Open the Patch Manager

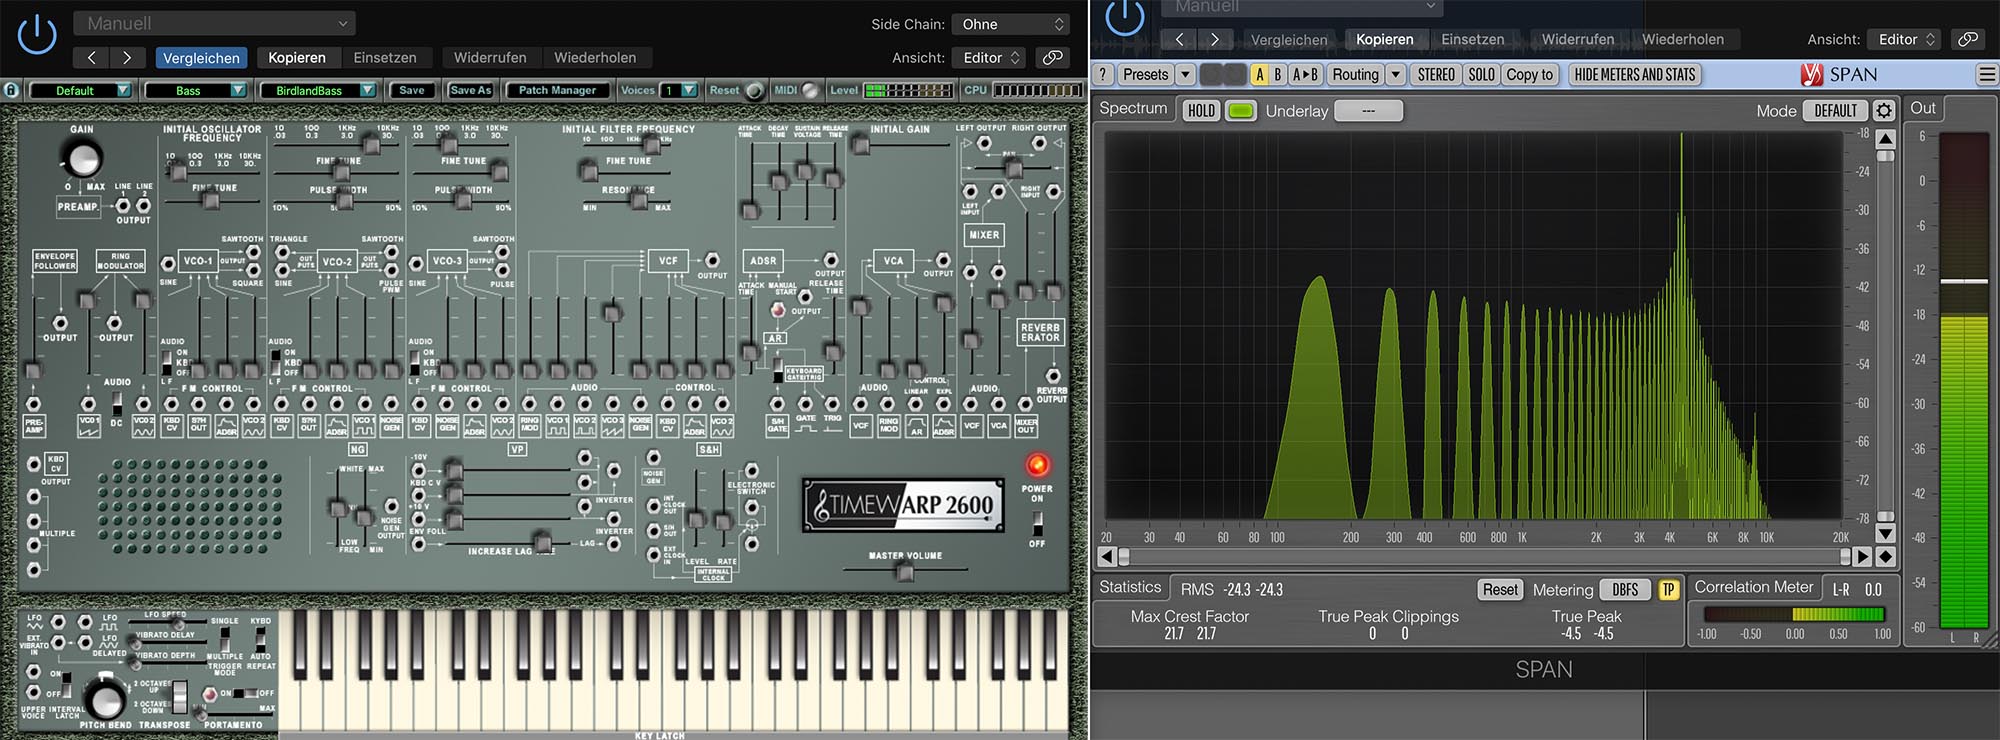(557, 90)
